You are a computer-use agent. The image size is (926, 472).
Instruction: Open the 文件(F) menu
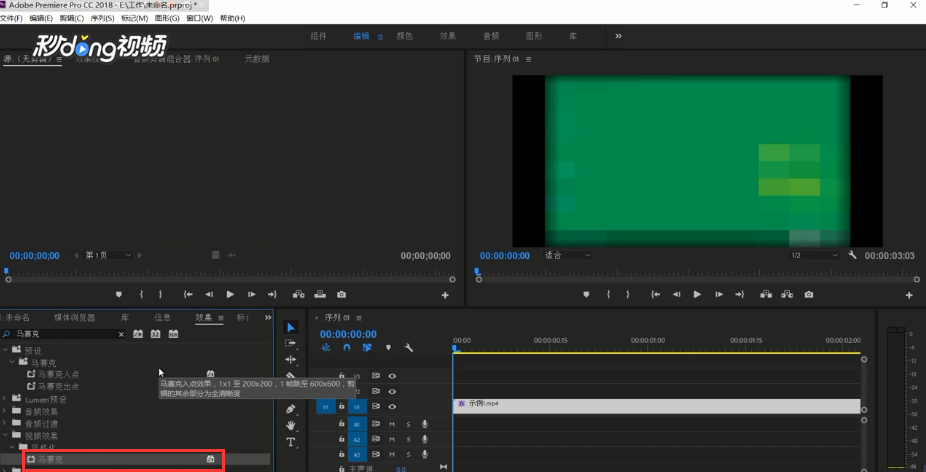click(x=11, y=18)
